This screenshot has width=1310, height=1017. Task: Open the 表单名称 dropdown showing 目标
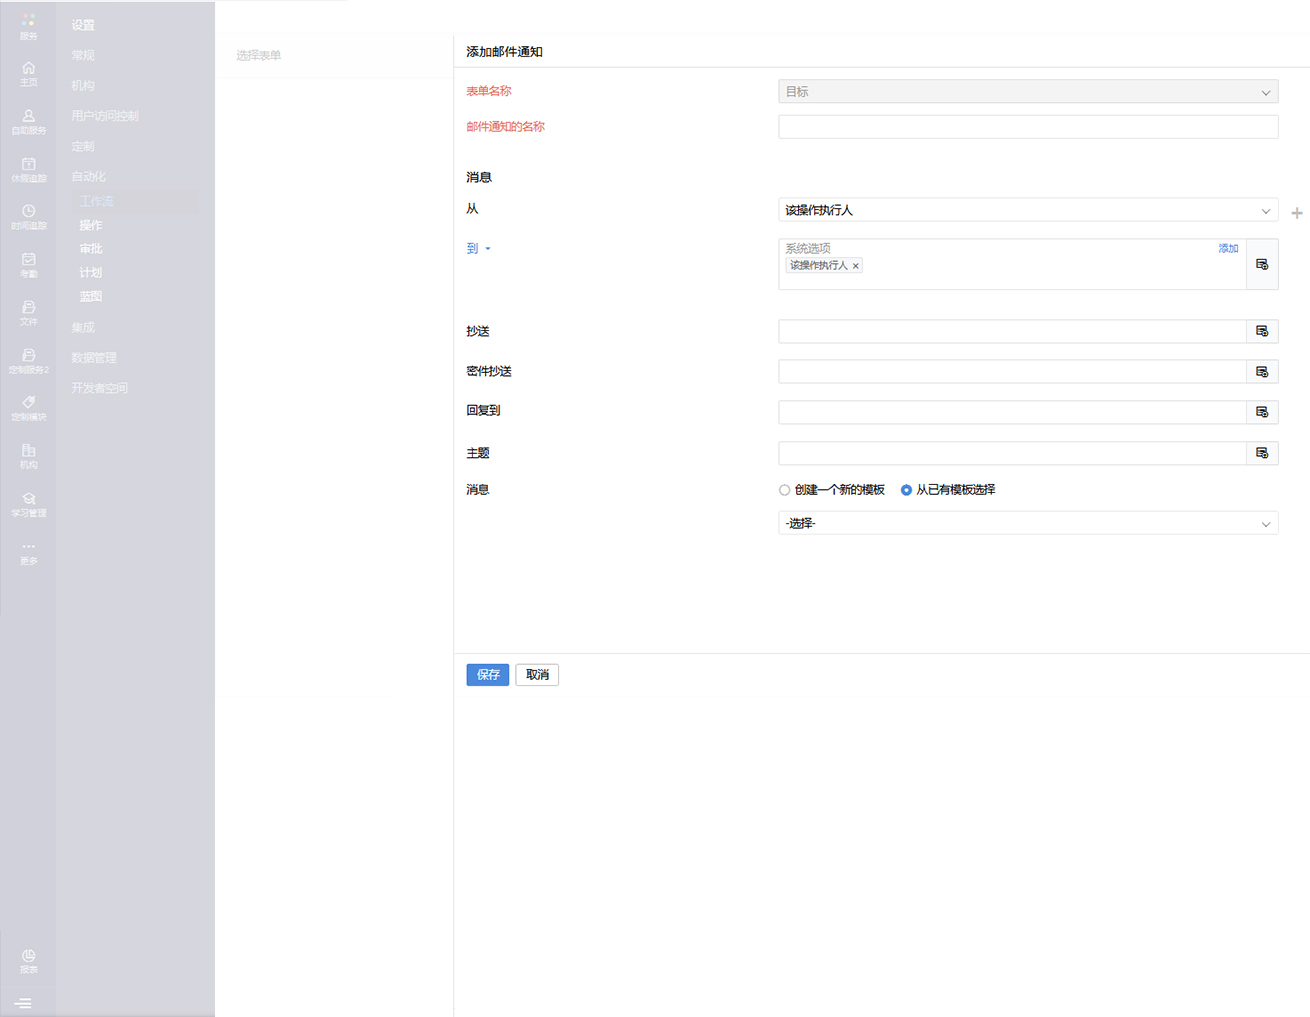pos(1027,92)
